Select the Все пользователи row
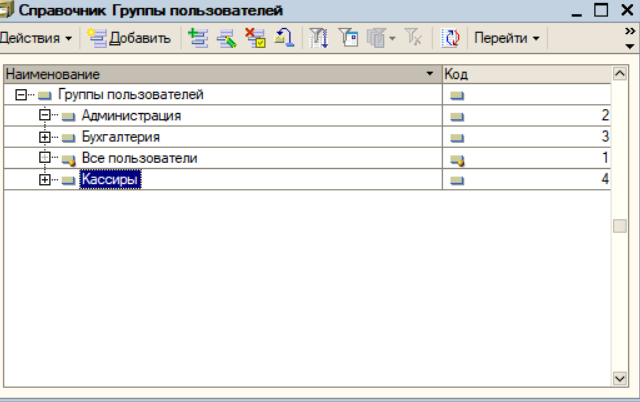 coord(307,158)
